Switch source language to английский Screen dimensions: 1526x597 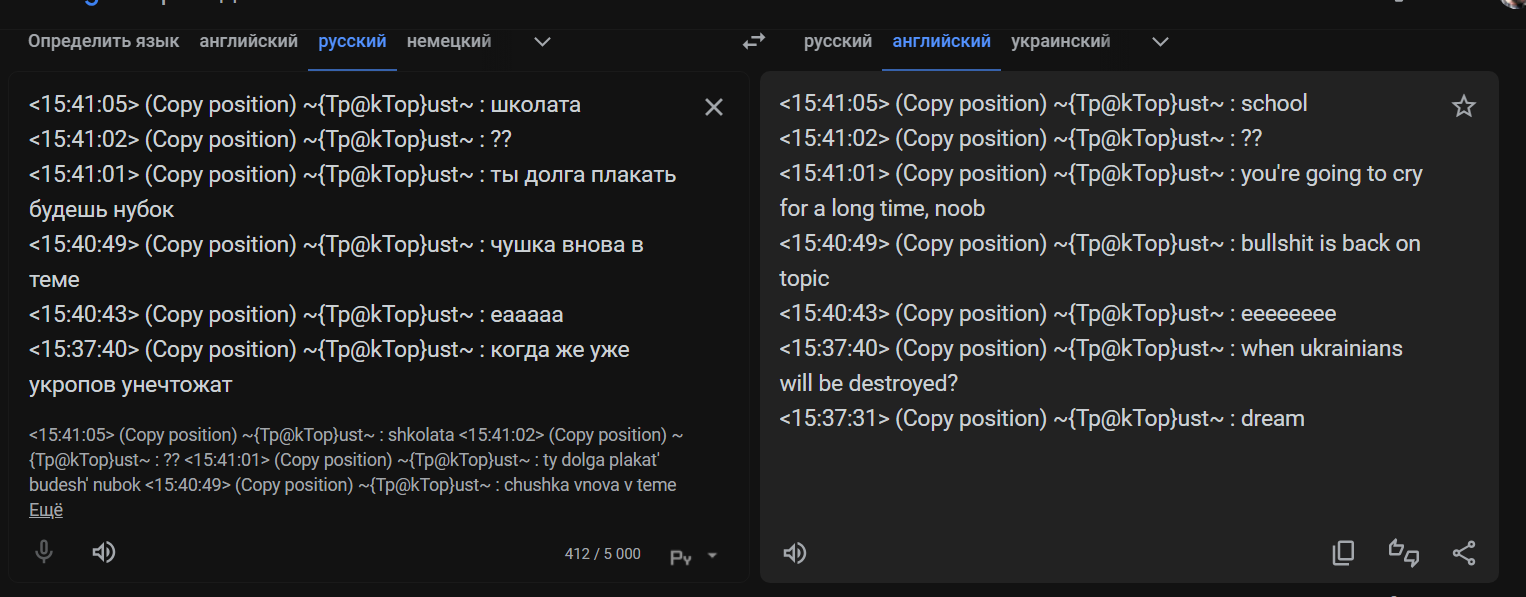click(x=248, y=41)
